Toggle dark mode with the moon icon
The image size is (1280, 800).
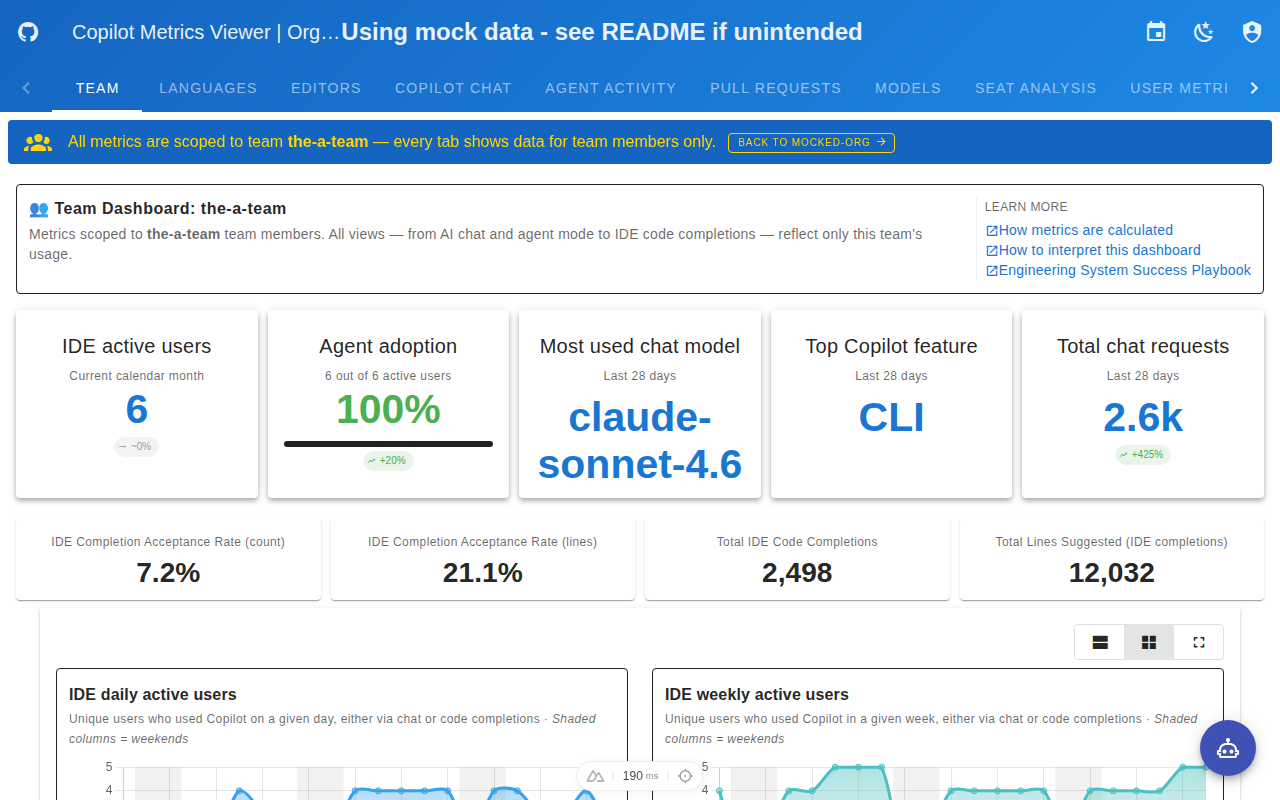(1204, 32)
